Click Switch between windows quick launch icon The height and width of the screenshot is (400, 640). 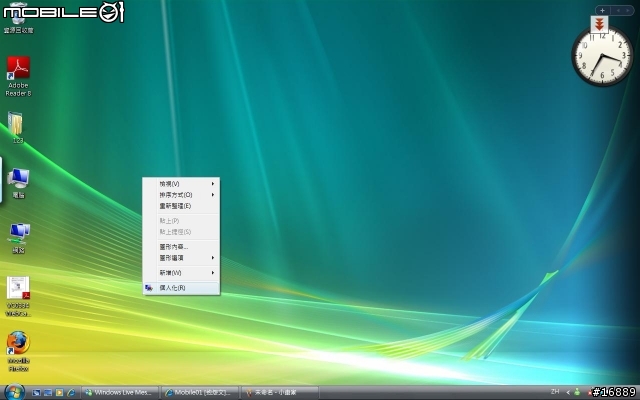pyautogui.click(x=48, y=393)
